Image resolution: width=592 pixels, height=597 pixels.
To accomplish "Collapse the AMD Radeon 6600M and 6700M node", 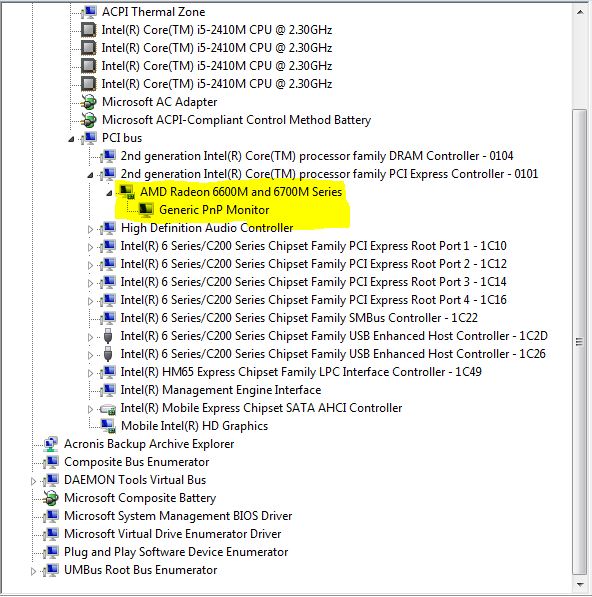I will [x=109, y=193].
